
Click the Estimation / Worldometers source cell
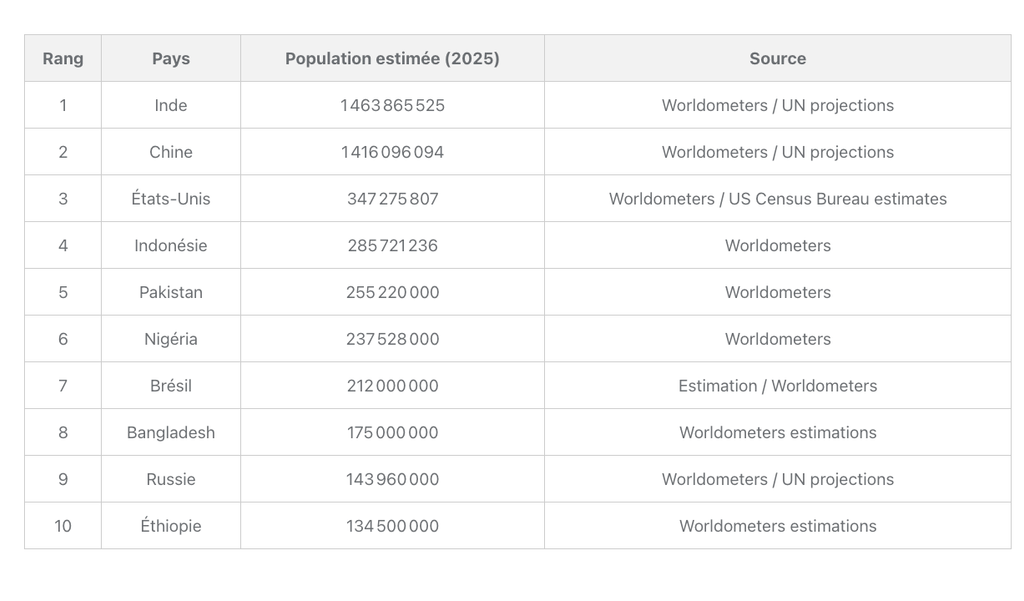(x=777, y=386)
